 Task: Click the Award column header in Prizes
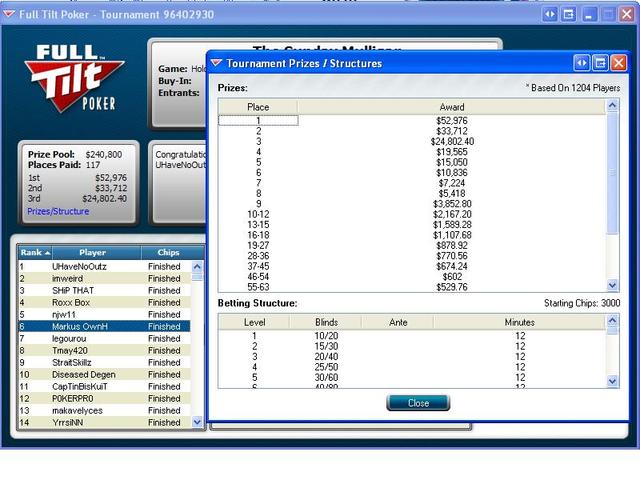click(x=451, y=107)
